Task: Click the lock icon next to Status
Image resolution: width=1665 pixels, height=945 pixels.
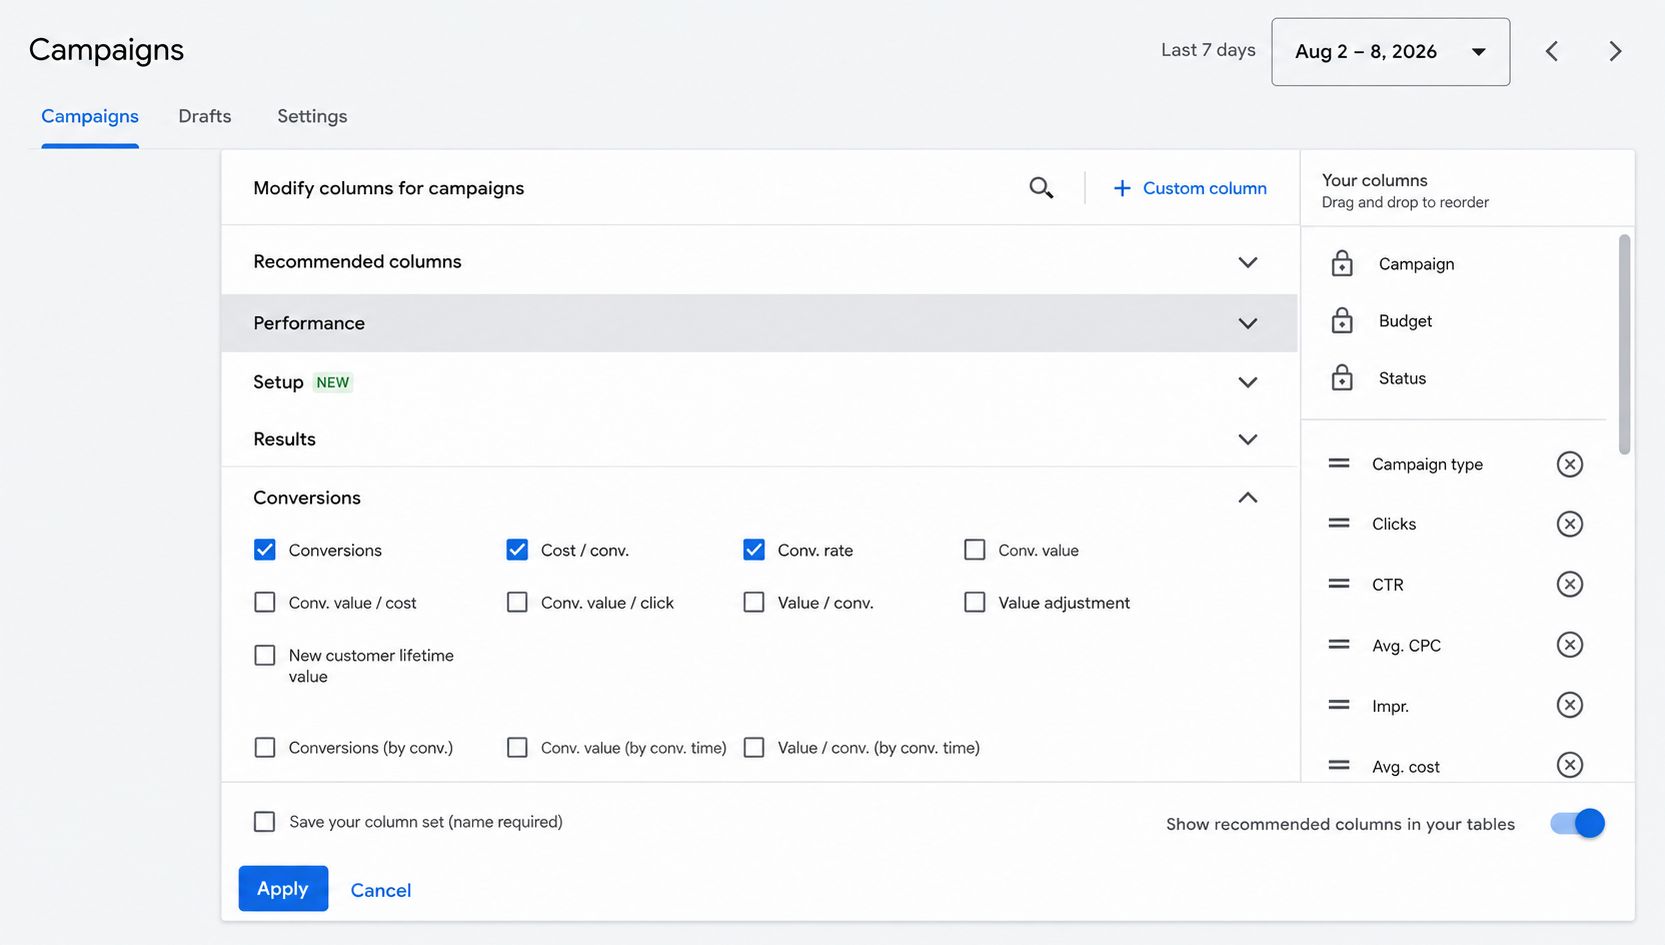Action: 1342,377
